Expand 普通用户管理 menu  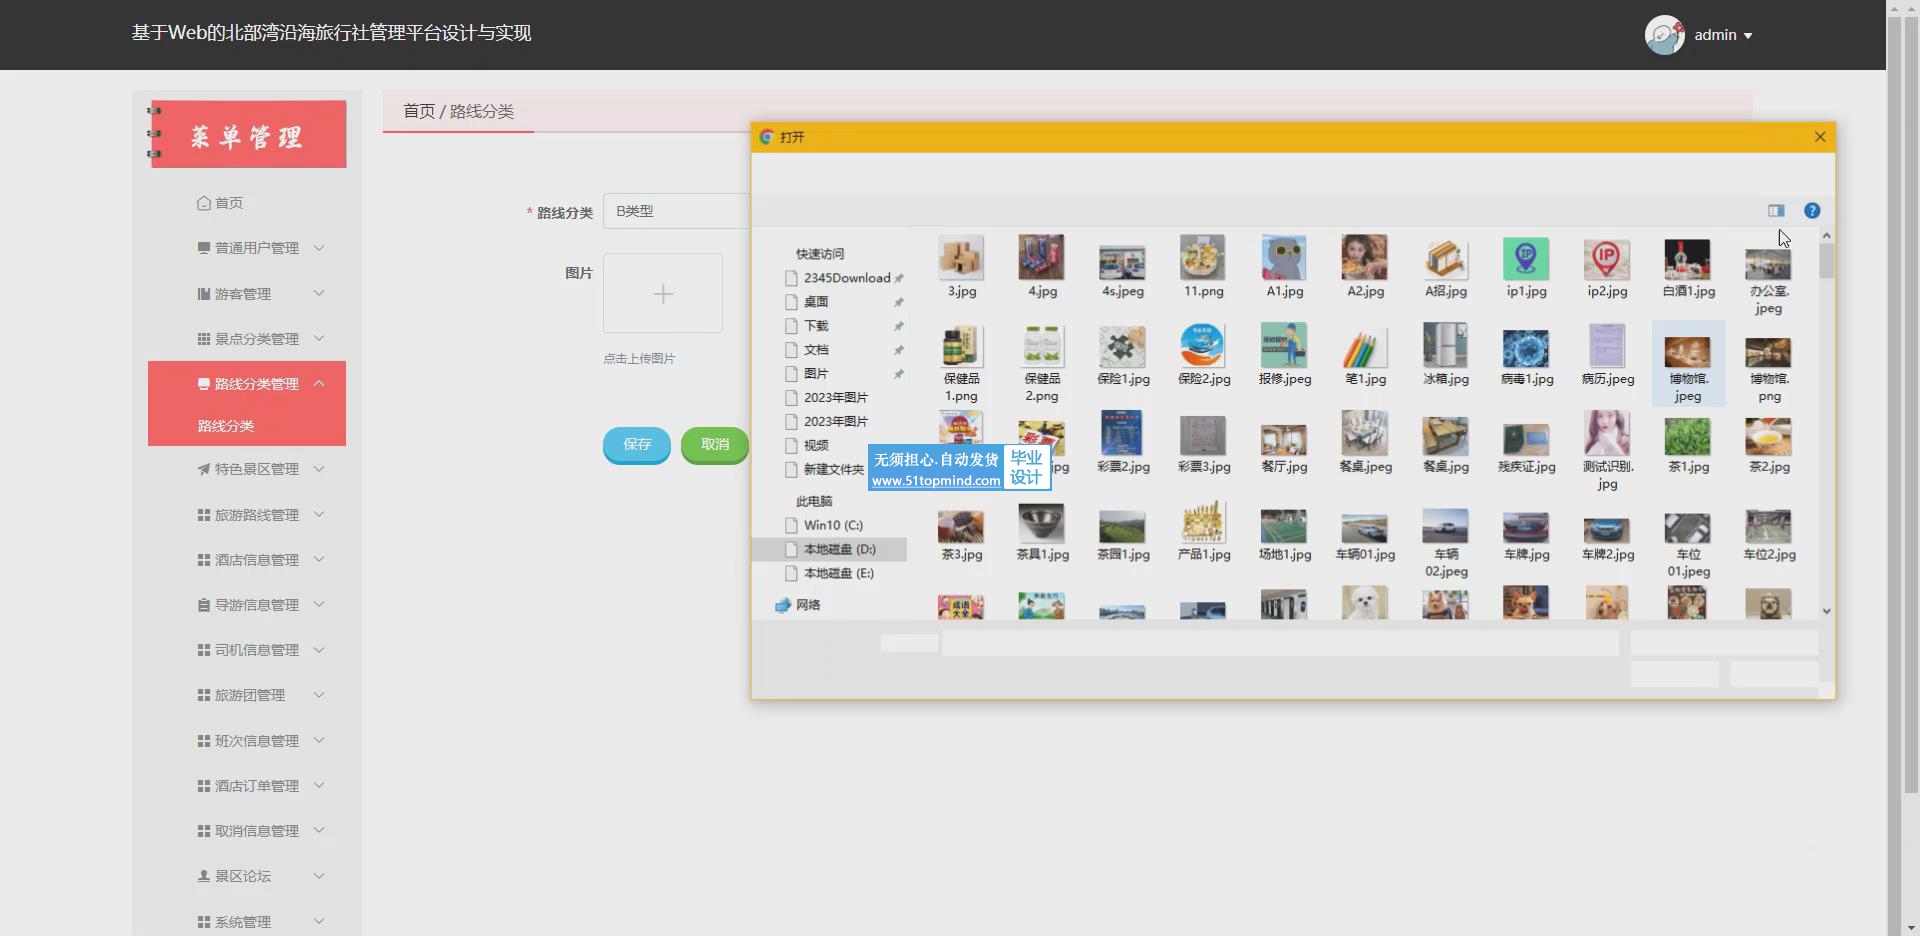pyautogui.click(x=247, y=248)
